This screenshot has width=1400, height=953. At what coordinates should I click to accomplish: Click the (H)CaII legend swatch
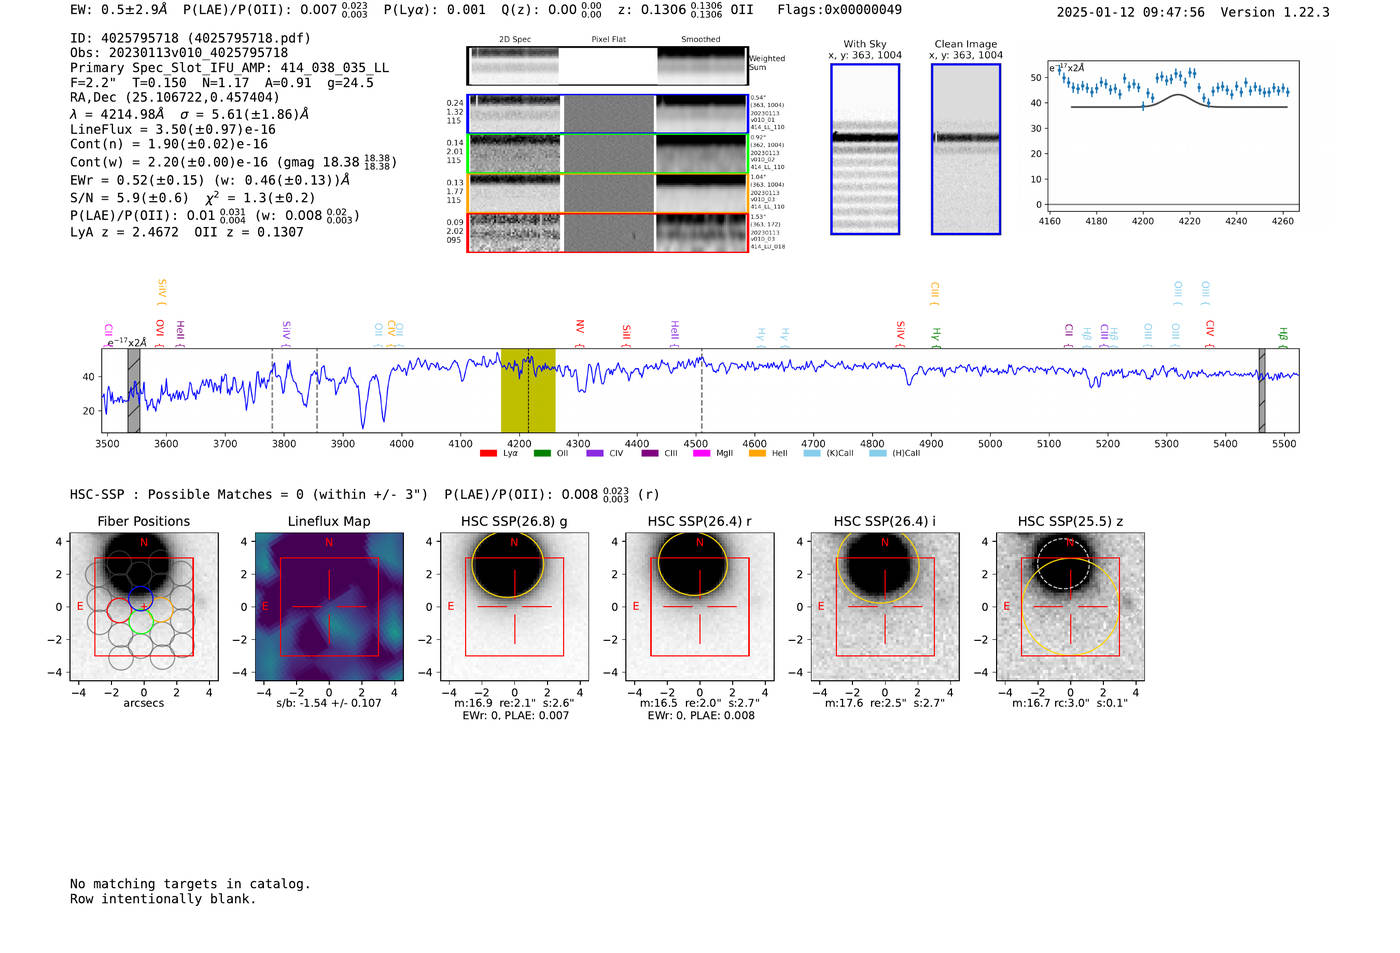[x=878, y=453]
